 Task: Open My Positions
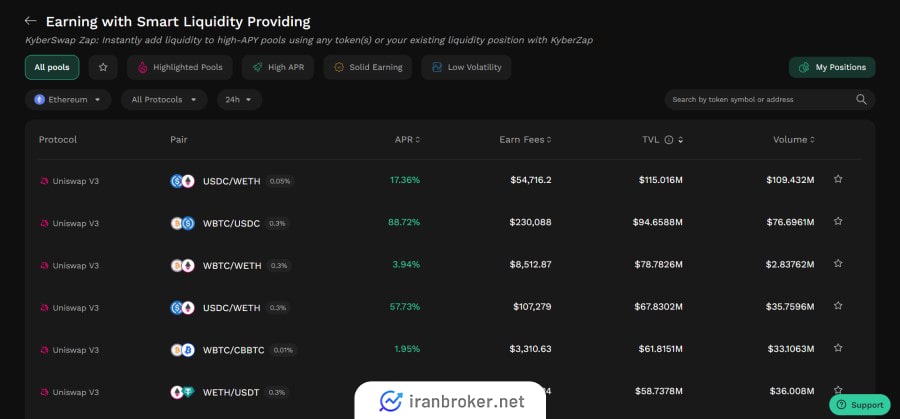pyautogui.click(x=832, y=67)
